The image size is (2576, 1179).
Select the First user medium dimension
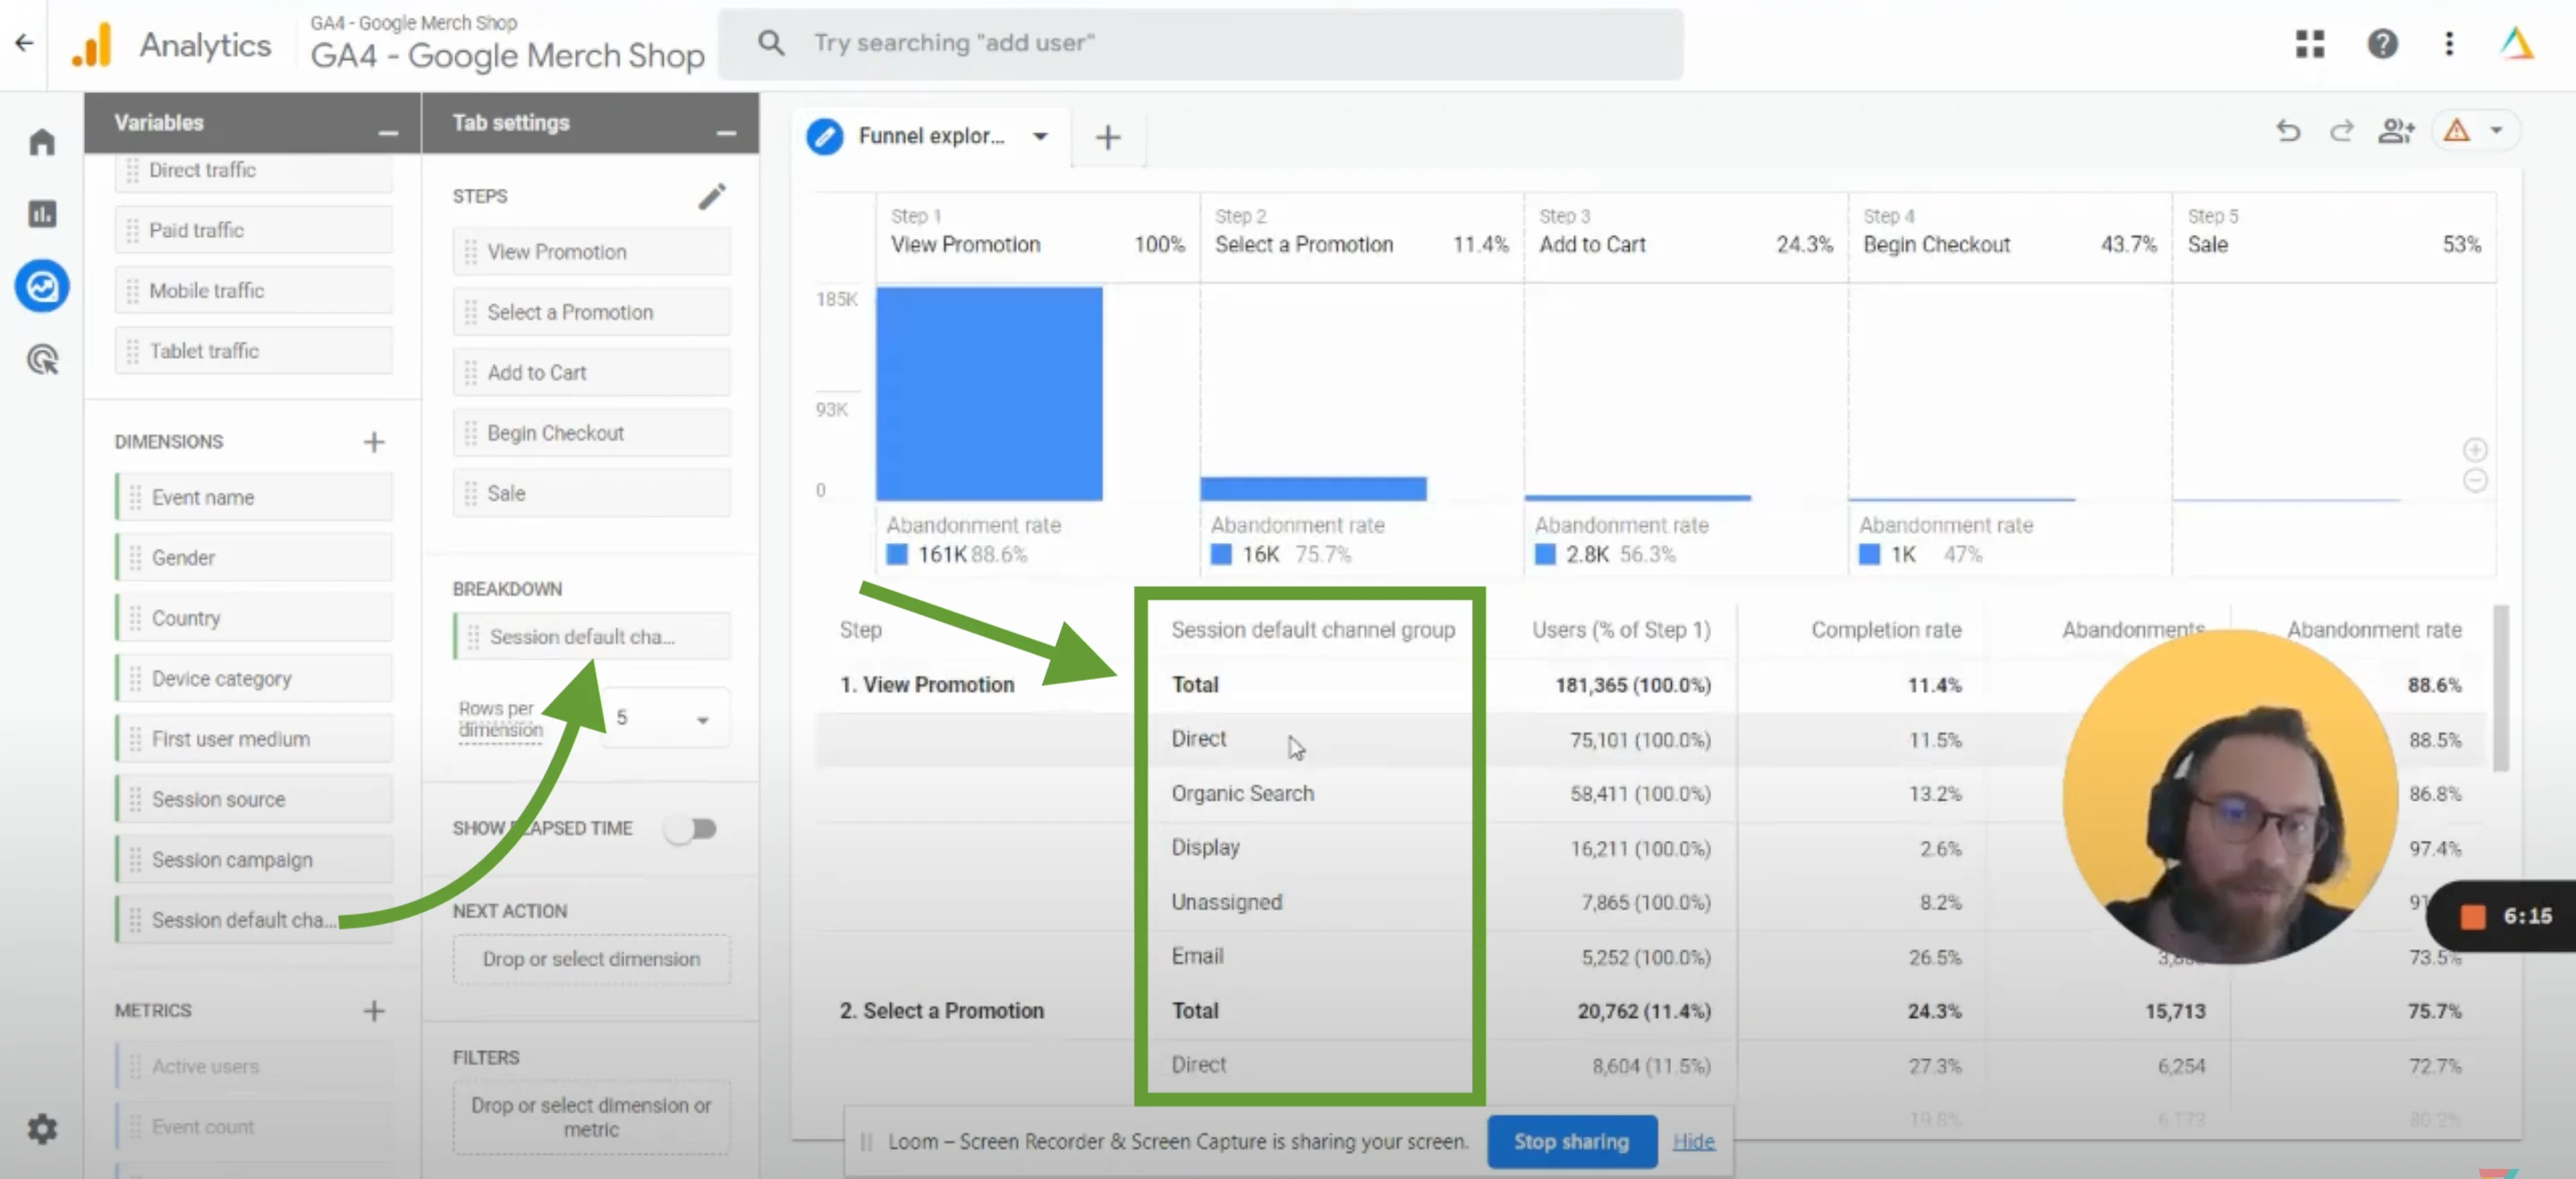click(x=254, y=739)
